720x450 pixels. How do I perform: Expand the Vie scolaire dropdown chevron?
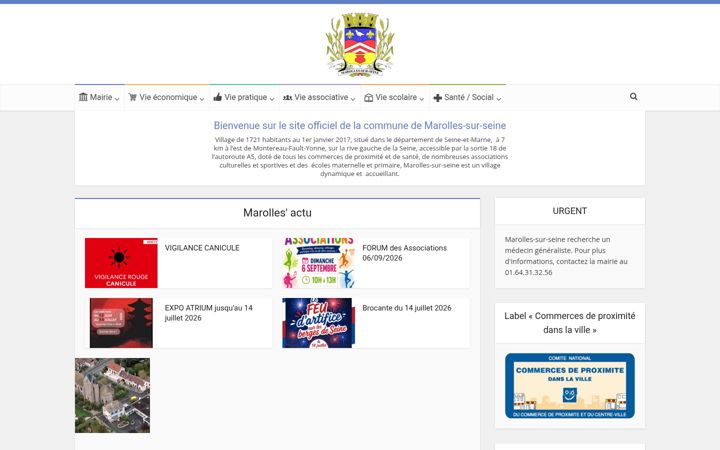click(422, 99)
